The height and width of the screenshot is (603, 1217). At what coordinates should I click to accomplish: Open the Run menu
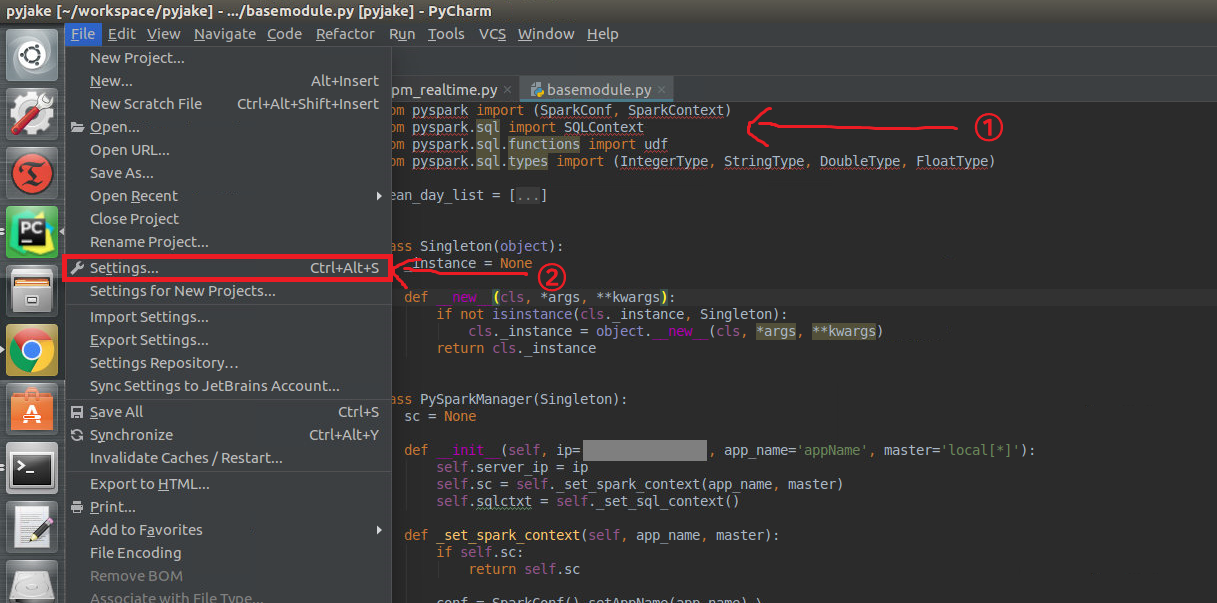tap(402, 34)
